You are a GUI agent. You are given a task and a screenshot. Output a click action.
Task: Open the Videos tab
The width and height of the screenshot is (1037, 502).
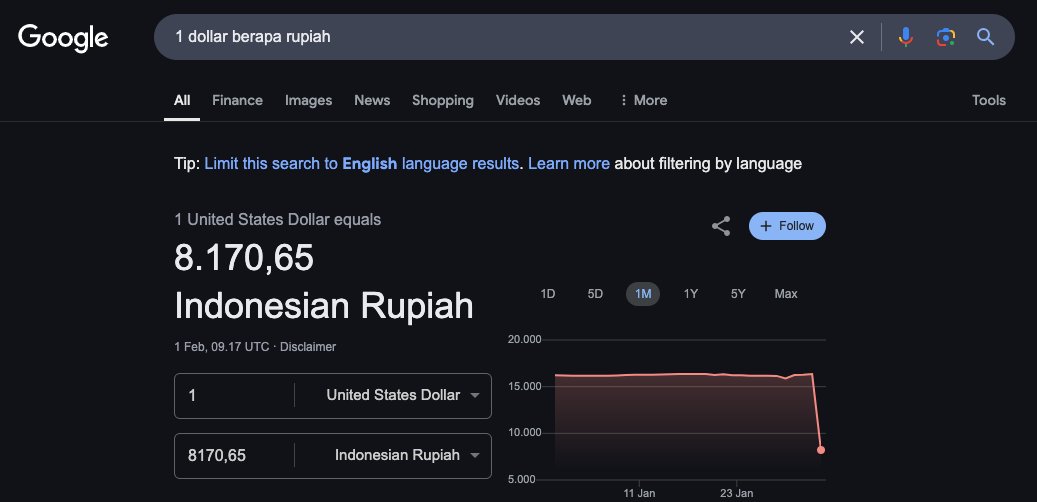pyautogui.click(x=518, y=101)
